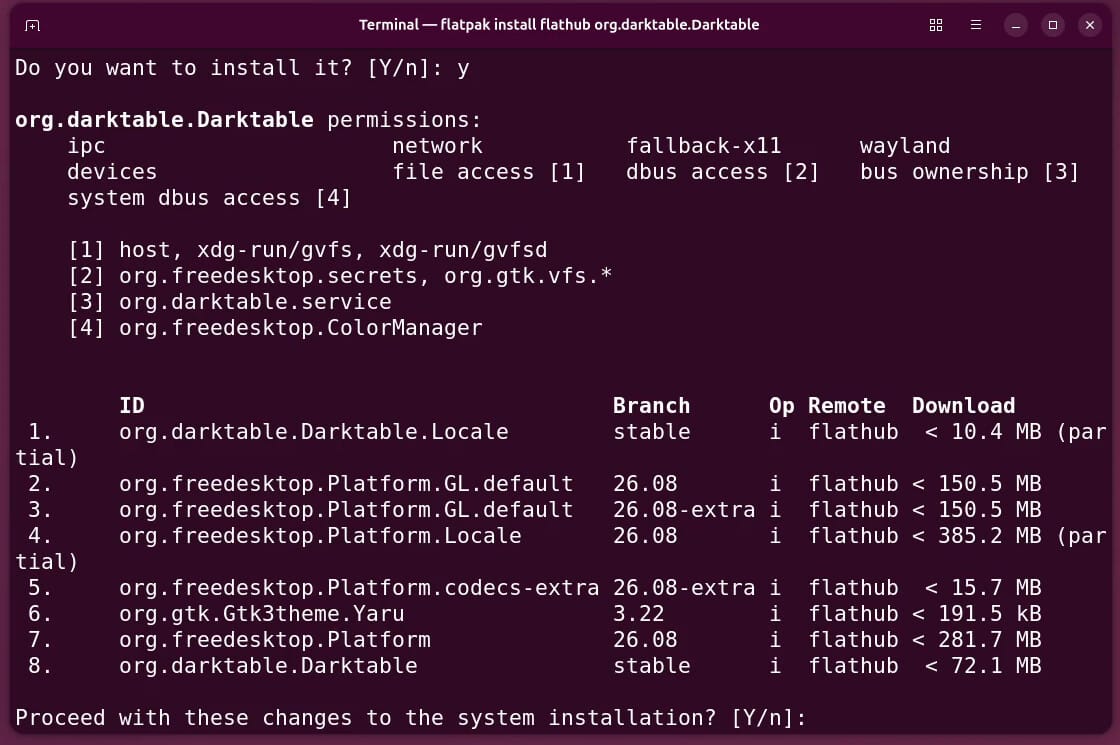Minimize the terminal window

1016,26
